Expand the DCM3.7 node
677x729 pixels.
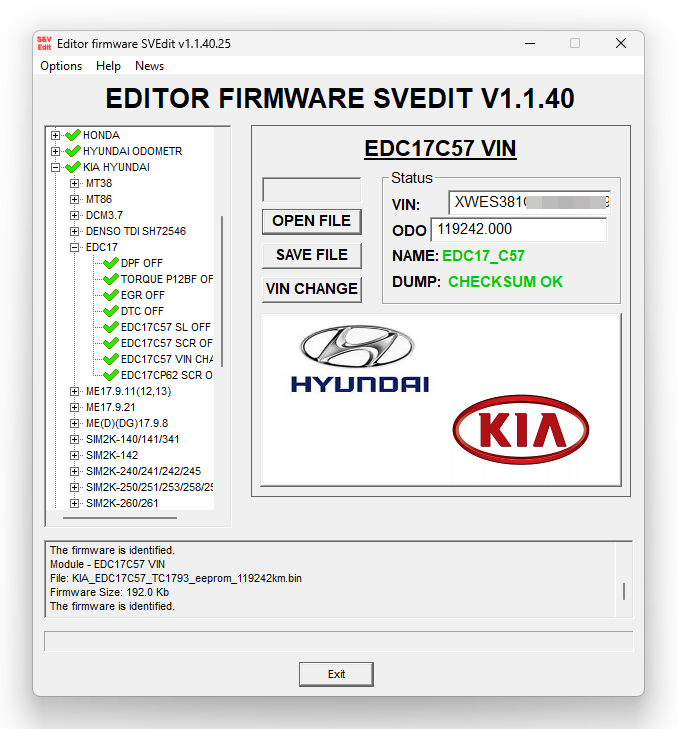74,215
